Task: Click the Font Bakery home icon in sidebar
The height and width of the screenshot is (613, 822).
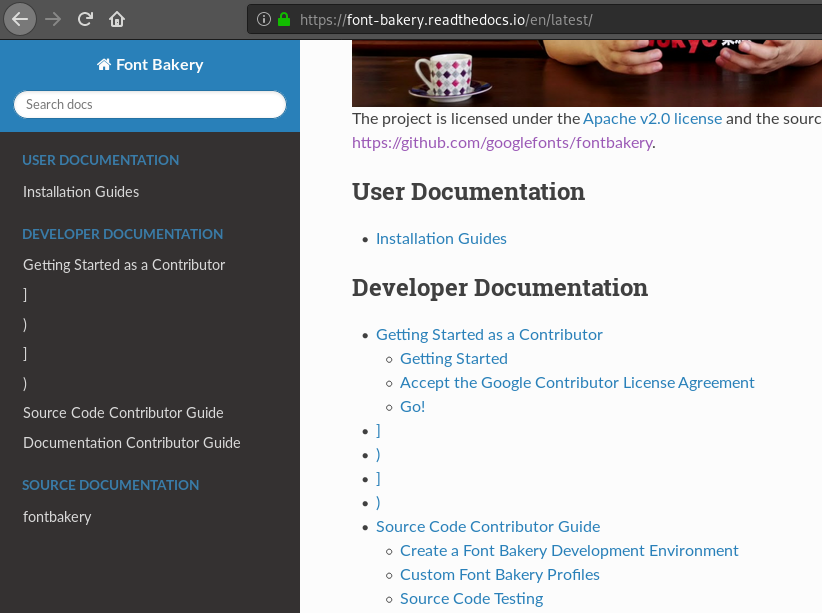Action: (x=104, y=63)
